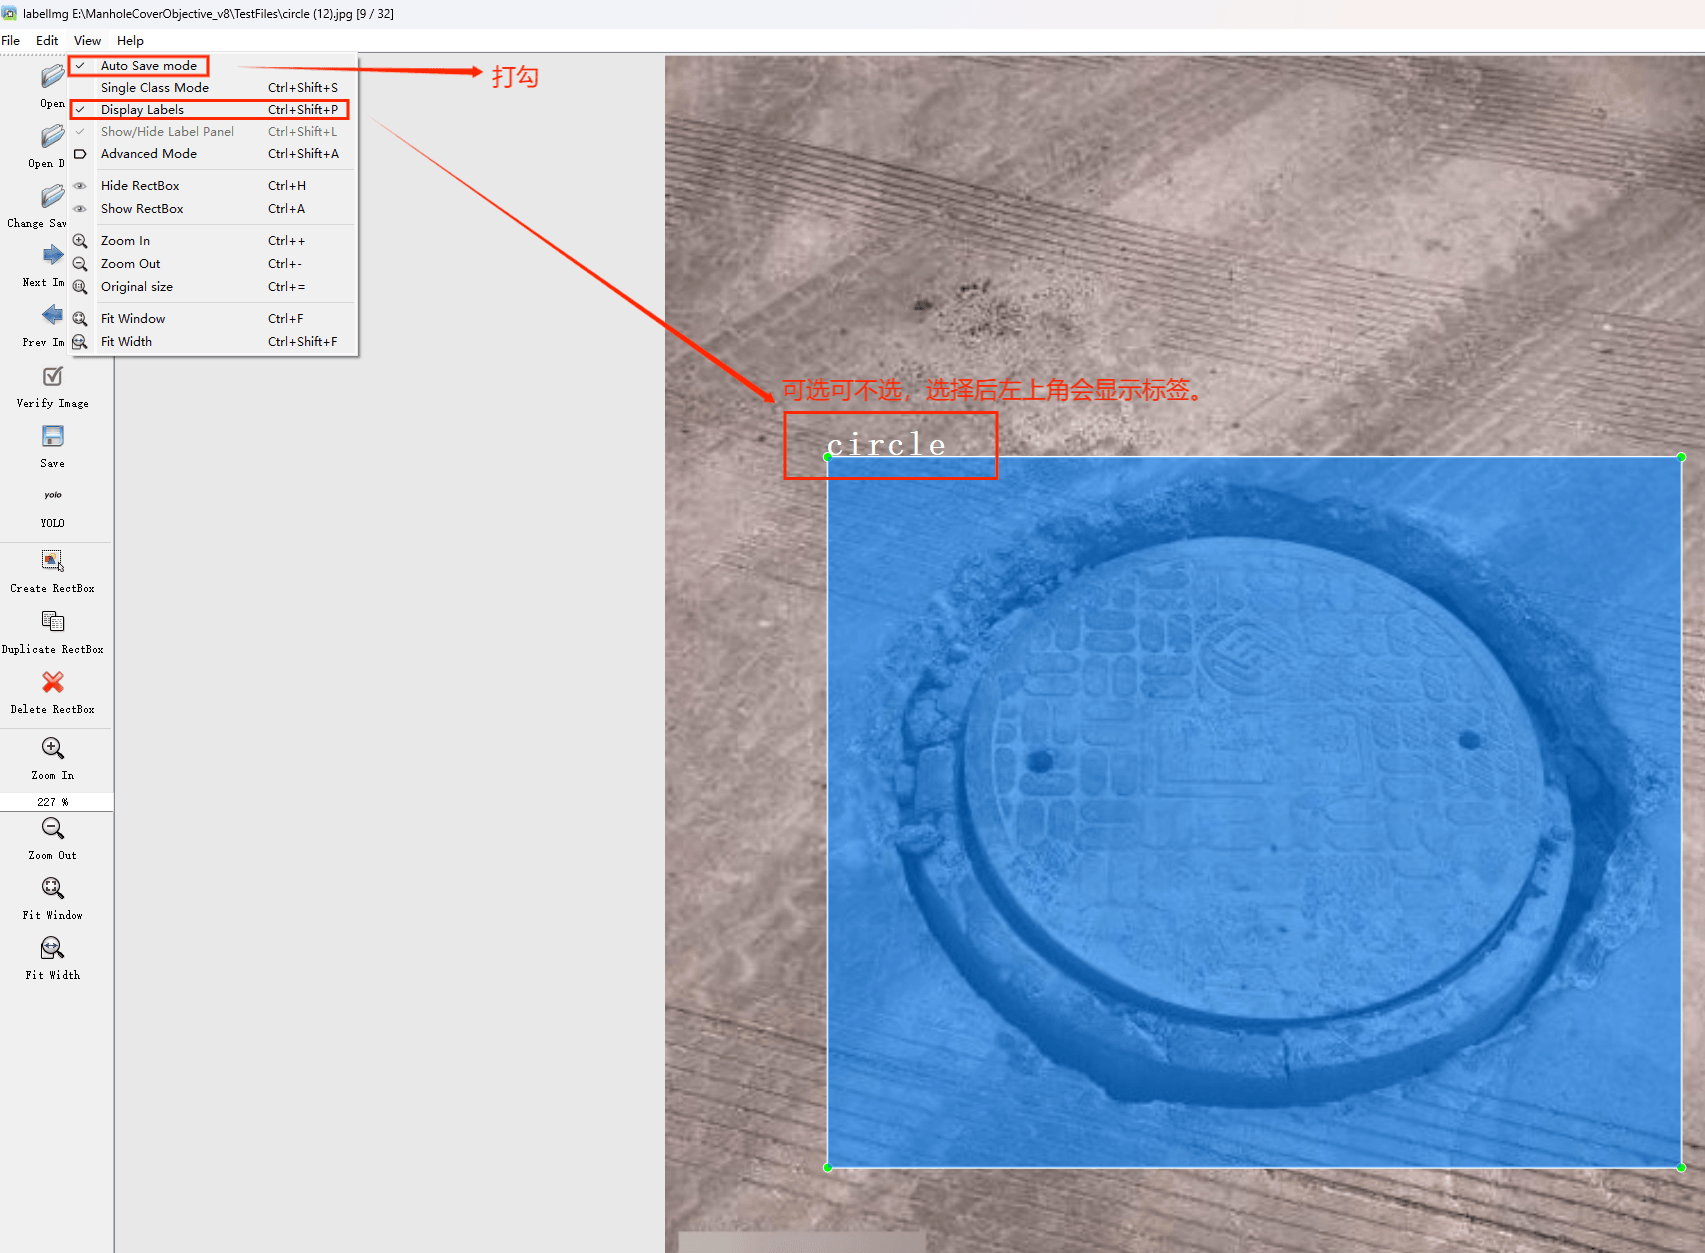1705x1253 pixels.
Task: Click the toolbar Zoom In magnifier
Action: (53, 748)
